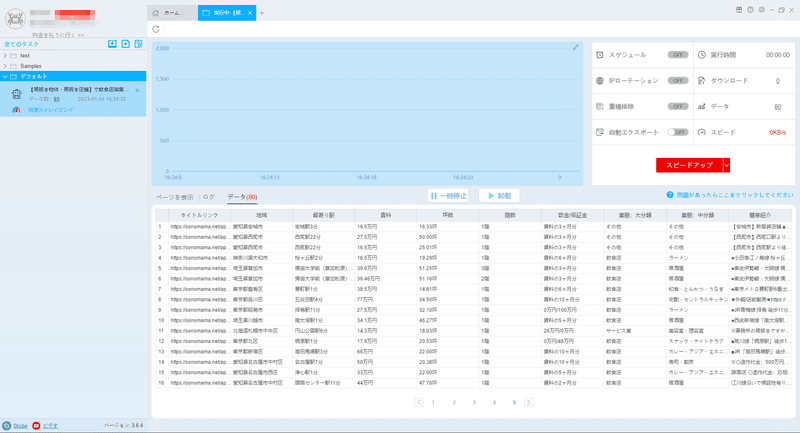
Task: Expand the Samples folder
Action: pos(5,66)
